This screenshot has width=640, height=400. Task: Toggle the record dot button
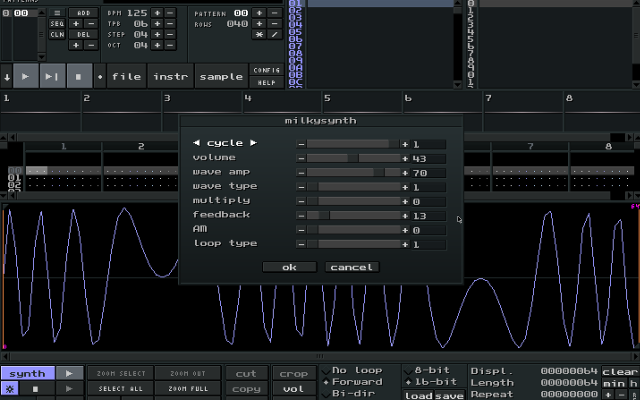click(100, 76)
